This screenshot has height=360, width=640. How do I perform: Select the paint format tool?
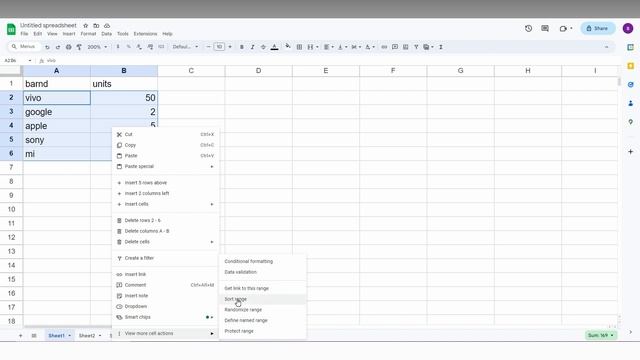(79, 47)
